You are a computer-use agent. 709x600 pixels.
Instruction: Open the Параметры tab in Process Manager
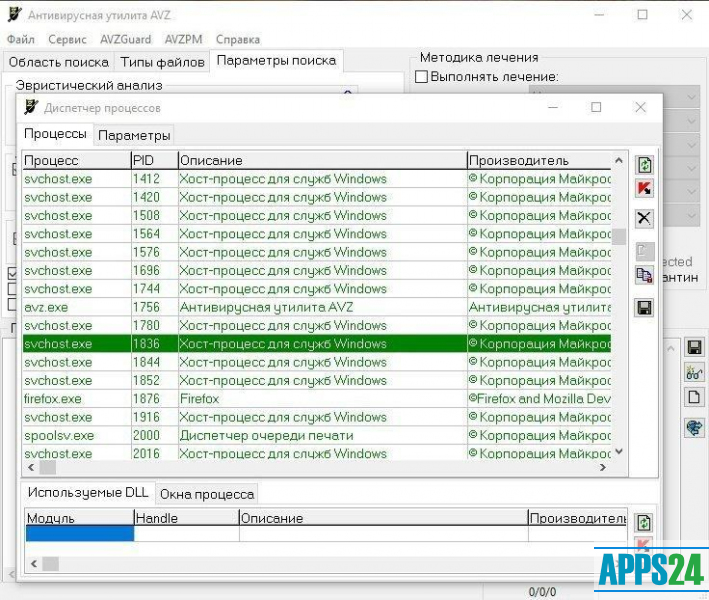point(134,135)
